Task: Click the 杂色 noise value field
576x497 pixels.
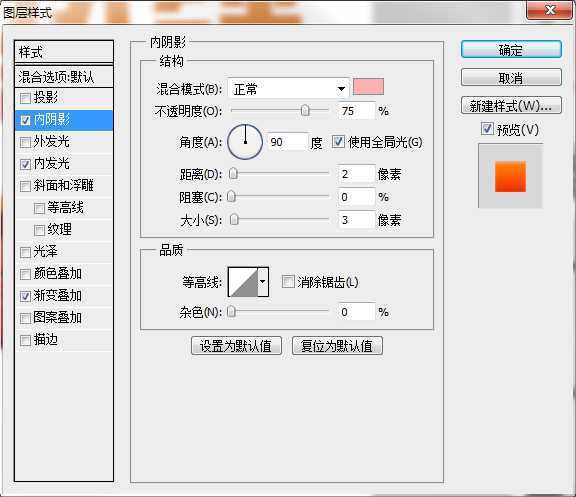Action: (x=357, y=312)
